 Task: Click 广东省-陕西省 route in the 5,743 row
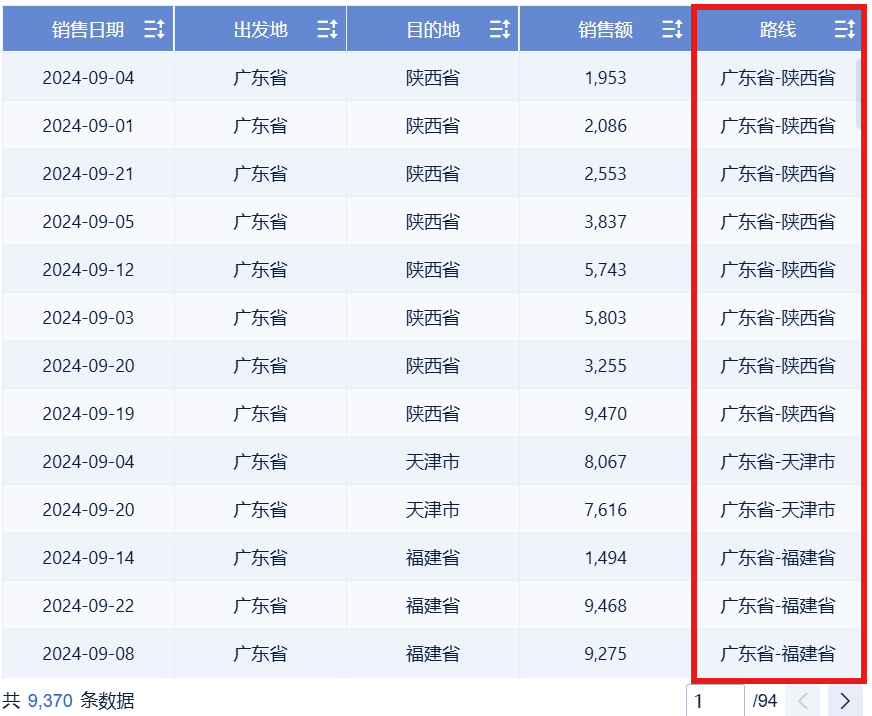[777, 270]
